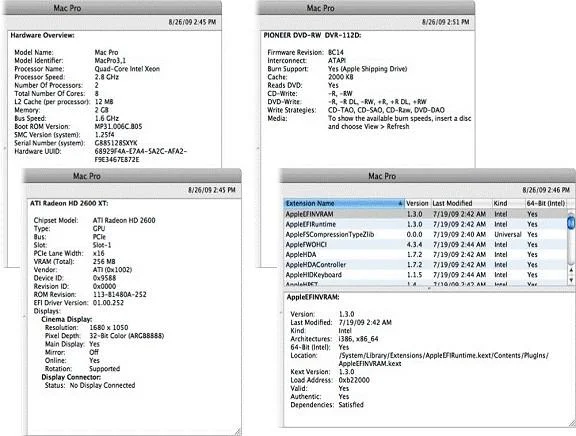The height and width of the screenshot is (436, 576).
Task: Click resize grip of extensions window
Action: click(x=572, y=423)
